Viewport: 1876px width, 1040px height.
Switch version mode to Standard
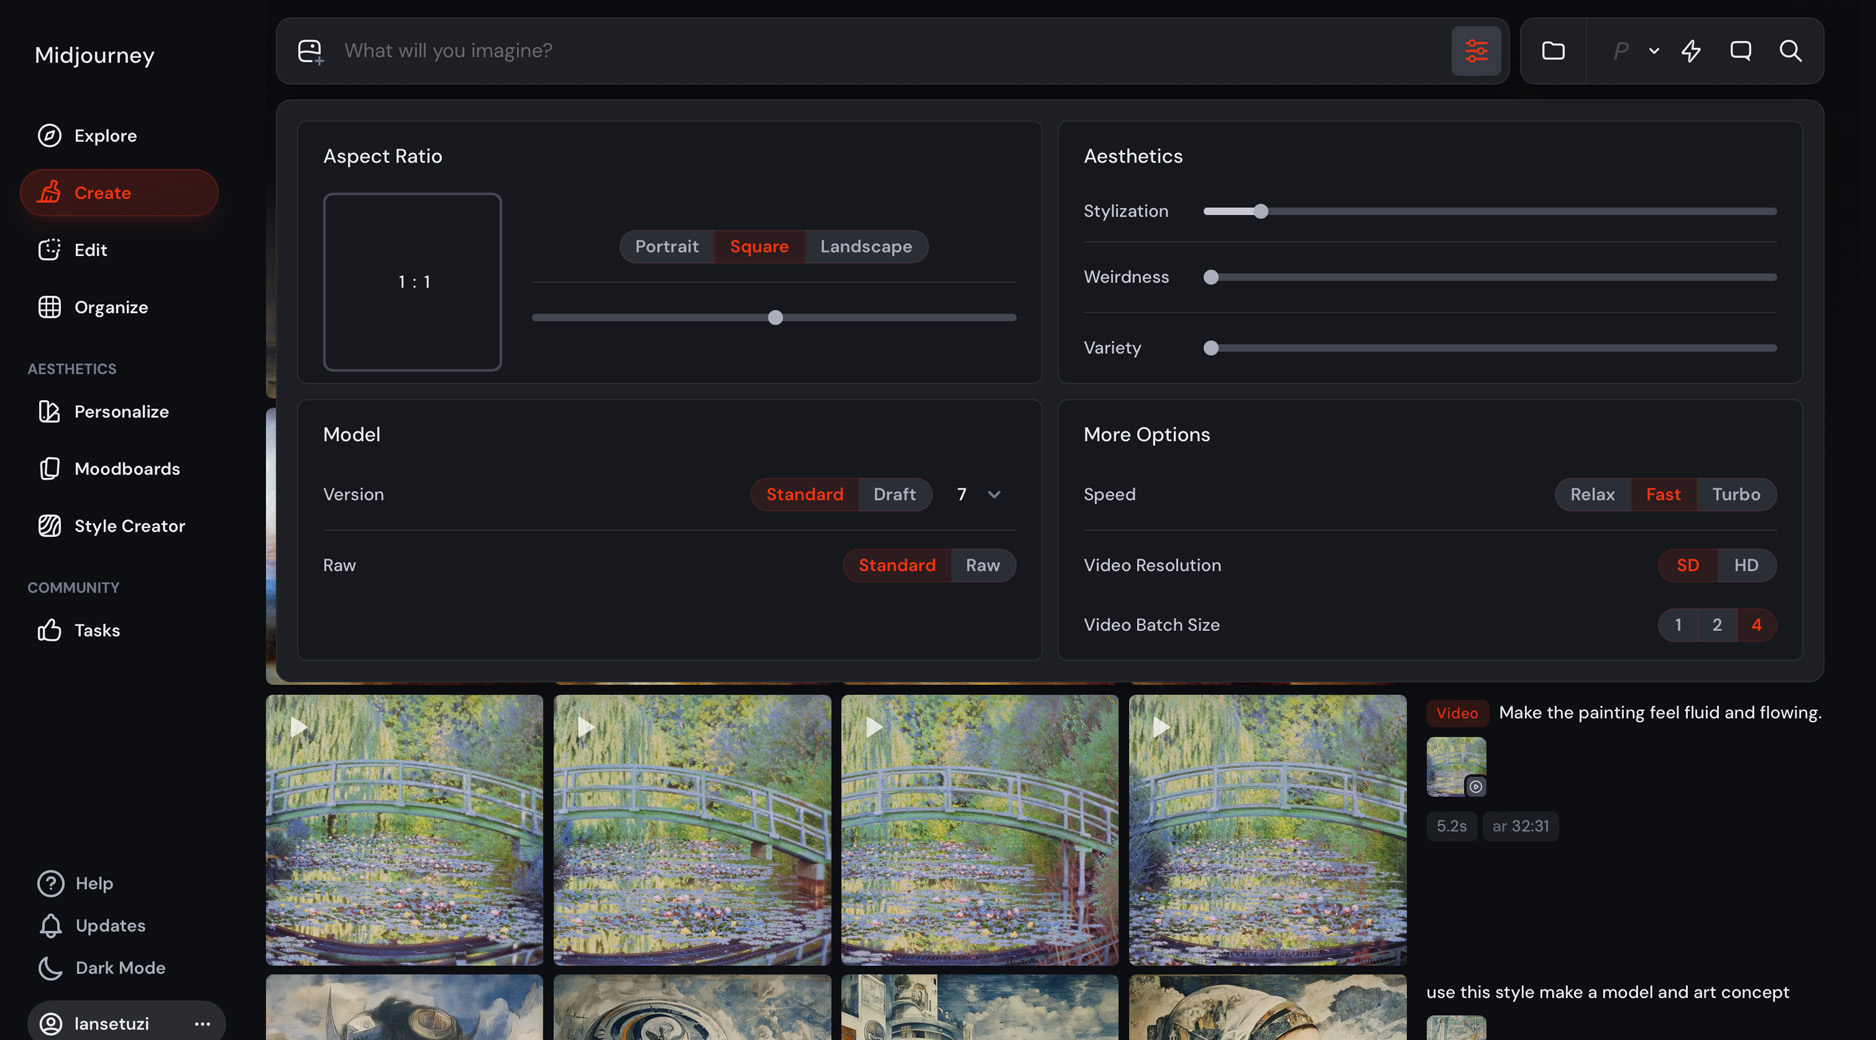point(805,495)
